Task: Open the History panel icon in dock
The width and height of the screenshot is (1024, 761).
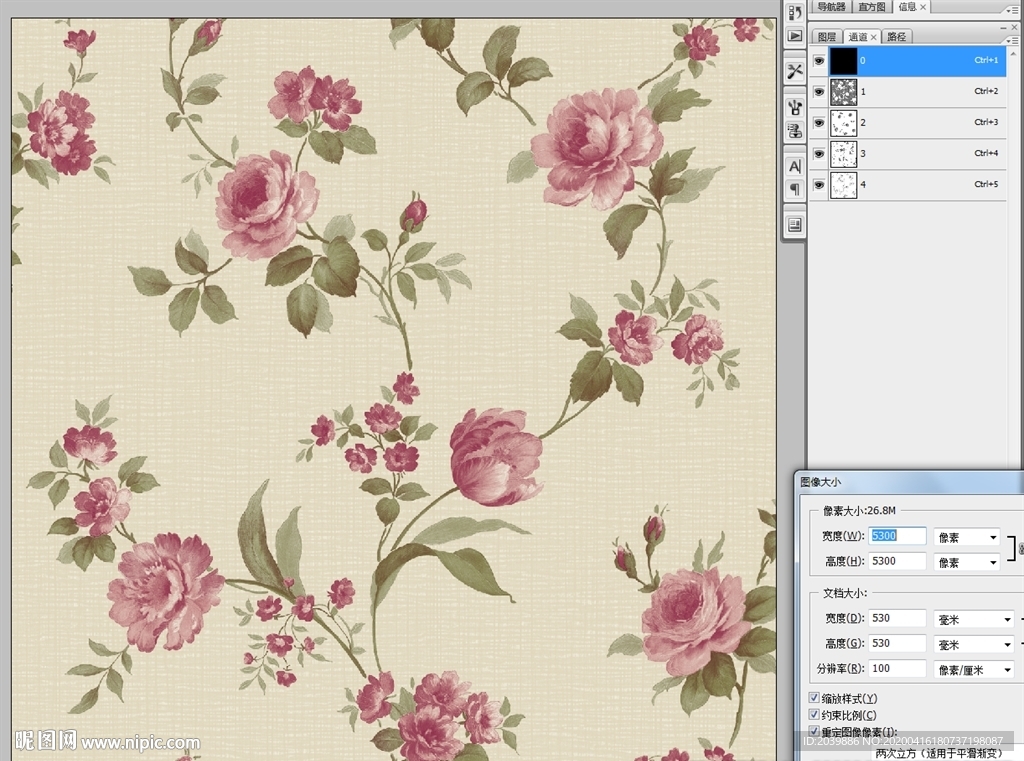Action: (795, 12)
